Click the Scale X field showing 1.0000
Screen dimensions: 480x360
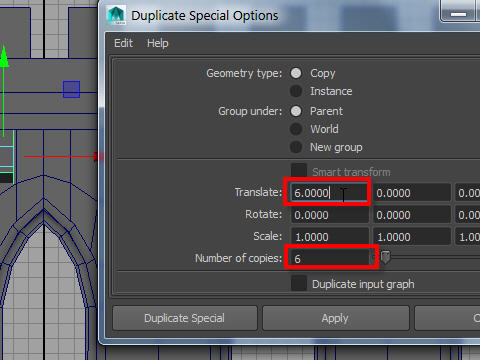pos(330,236)
